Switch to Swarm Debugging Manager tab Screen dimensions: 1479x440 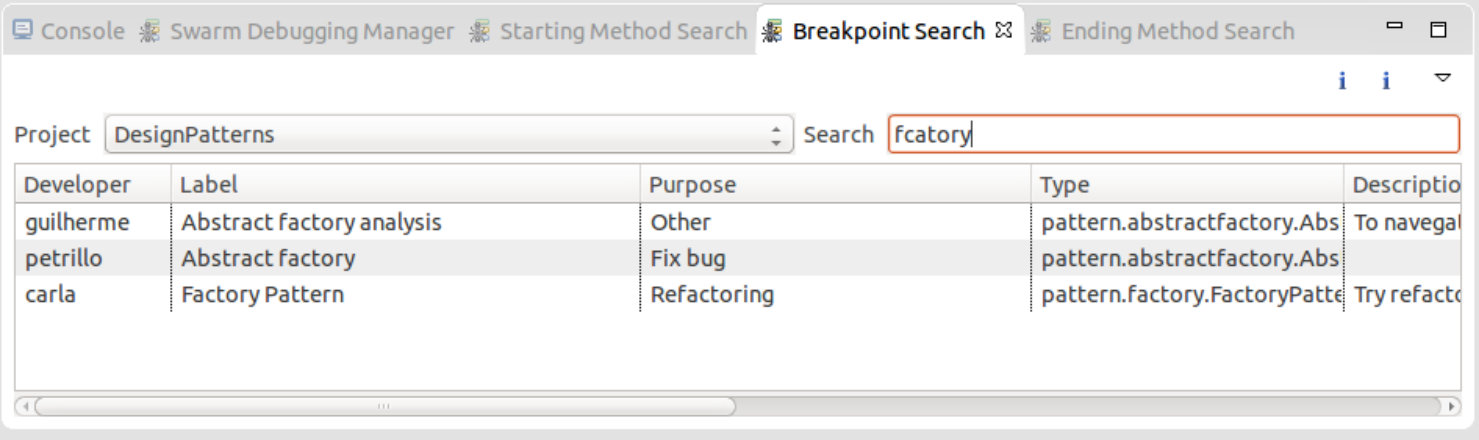[297, 32]
